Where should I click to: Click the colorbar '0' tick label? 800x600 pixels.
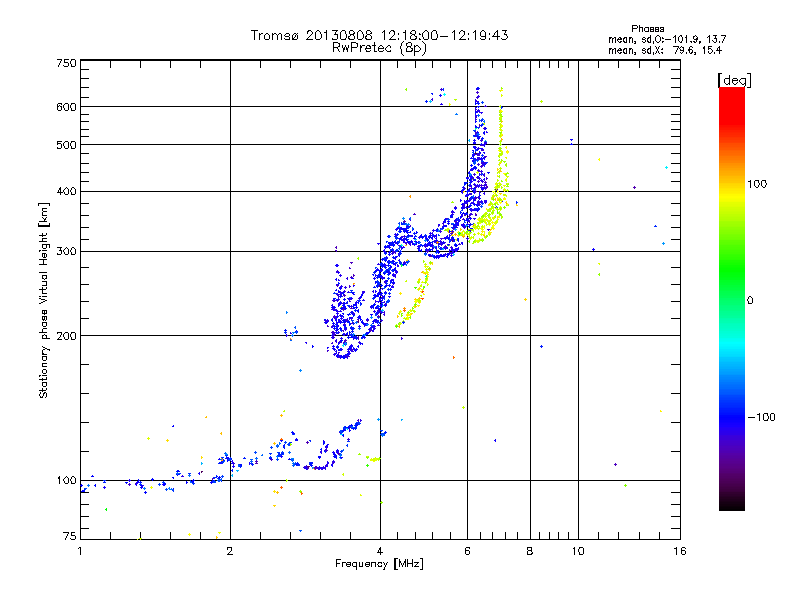(x=749, y=301)
